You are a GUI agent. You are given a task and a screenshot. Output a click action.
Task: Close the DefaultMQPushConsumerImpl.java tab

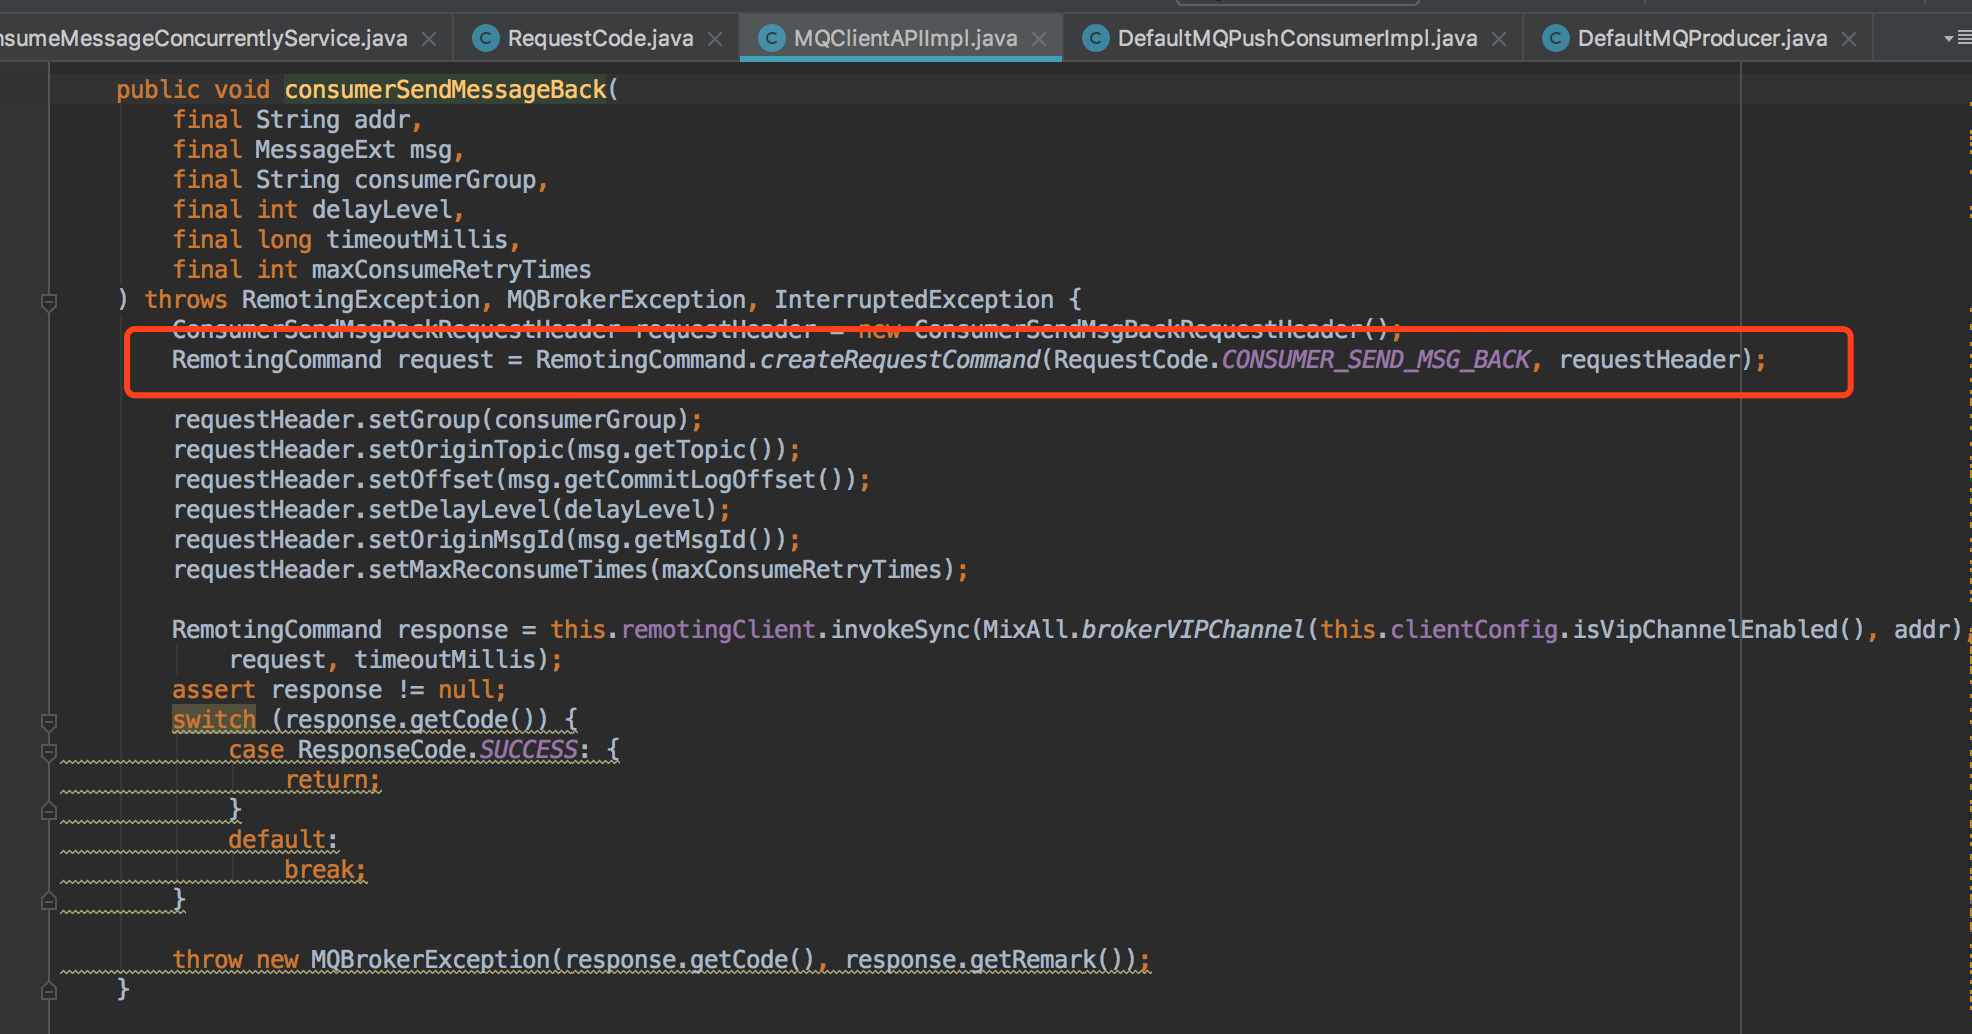tap(1499, 39)
